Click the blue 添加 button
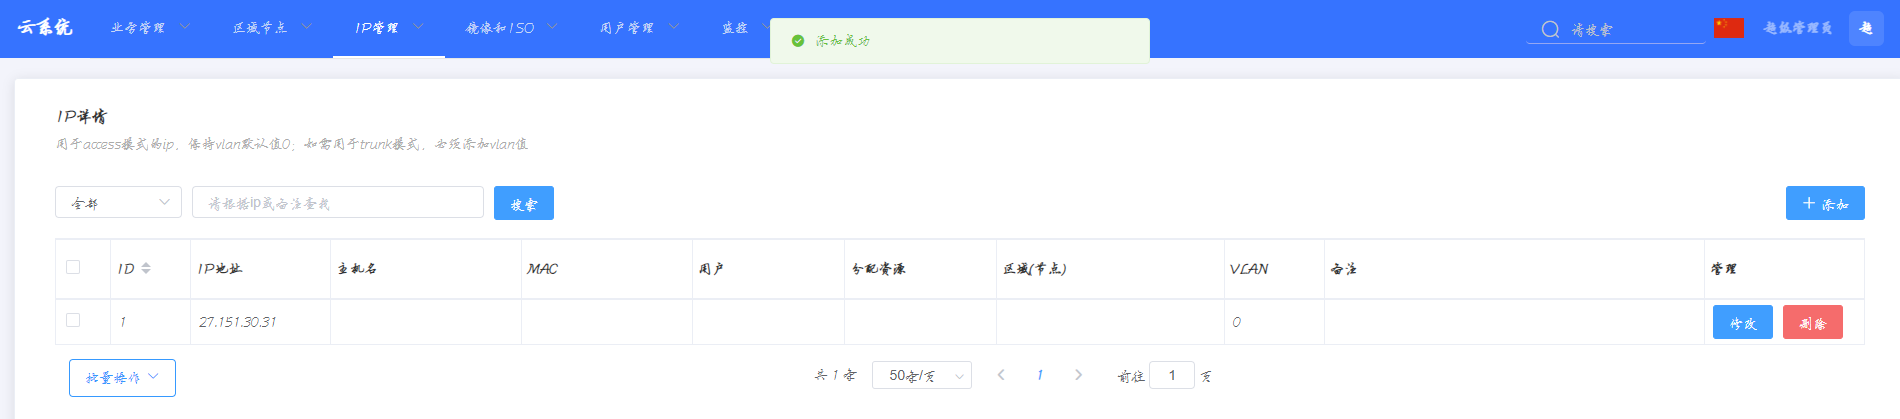Viewport: 1900px width, 419px height. tap(1824, 203)
